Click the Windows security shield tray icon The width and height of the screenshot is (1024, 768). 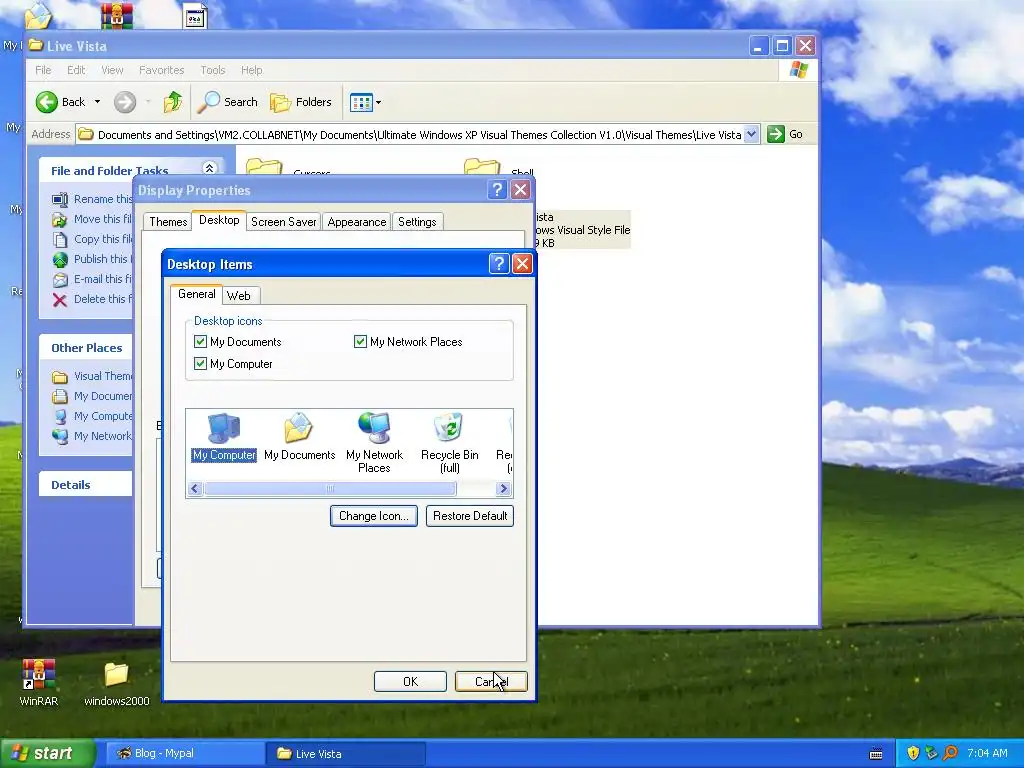913,753
